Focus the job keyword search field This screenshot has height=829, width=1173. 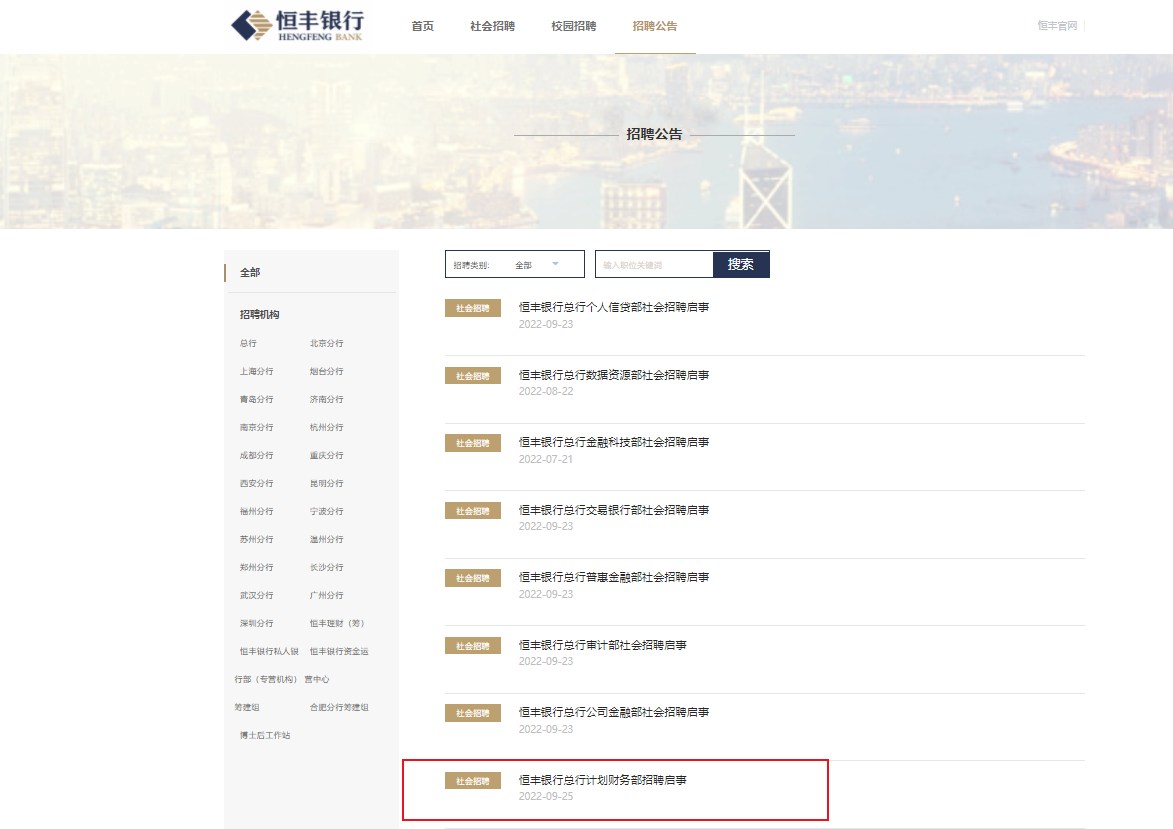(654, 264)
